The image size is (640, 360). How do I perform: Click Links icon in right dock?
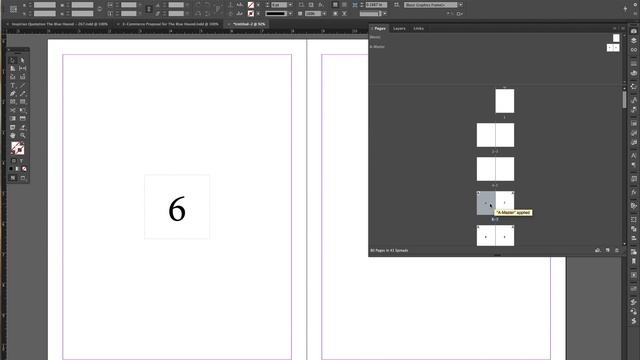click(633, 50)
